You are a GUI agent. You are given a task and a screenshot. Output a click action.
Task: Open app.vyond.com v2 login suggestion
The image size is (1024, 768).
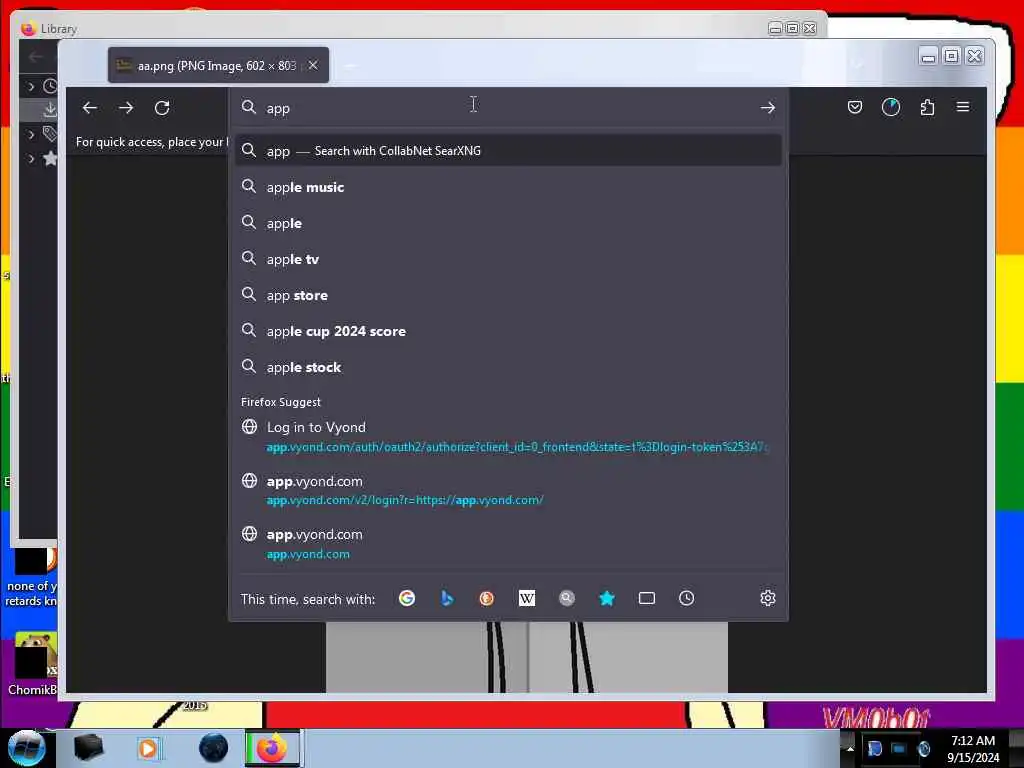(508, 490)
